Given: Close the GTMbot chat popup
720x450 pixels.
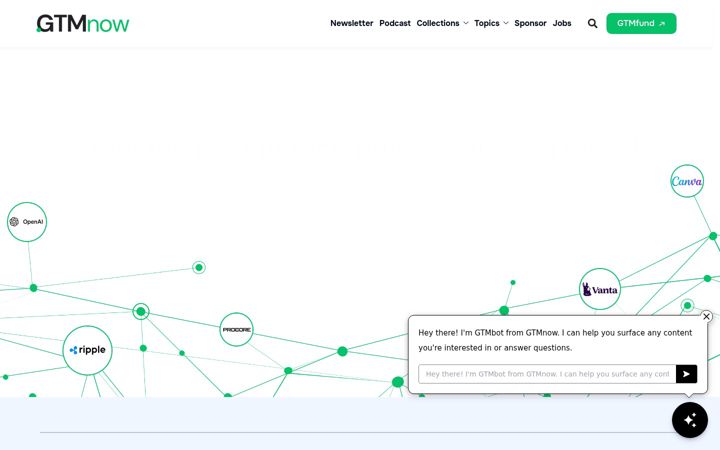Looking at the screenshot, I should [x=706, y=316].
